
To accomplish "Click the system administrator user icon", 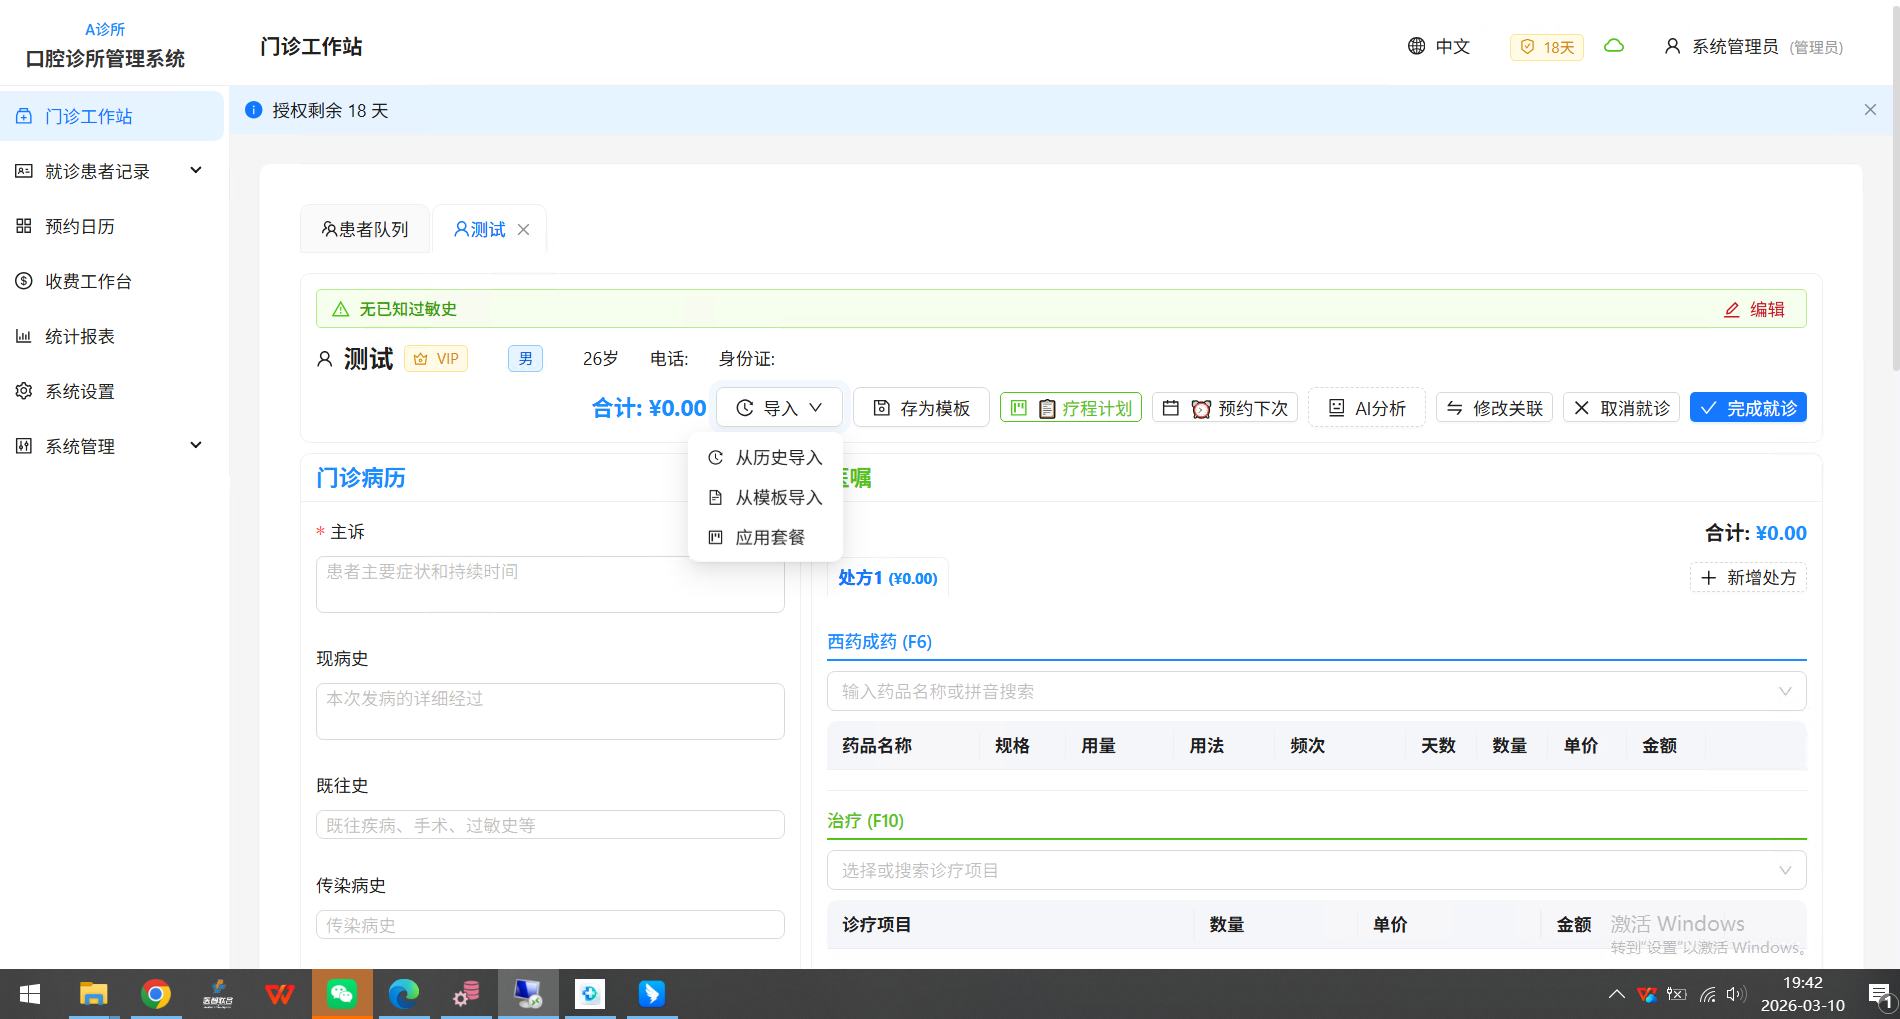I will 1671,46.
